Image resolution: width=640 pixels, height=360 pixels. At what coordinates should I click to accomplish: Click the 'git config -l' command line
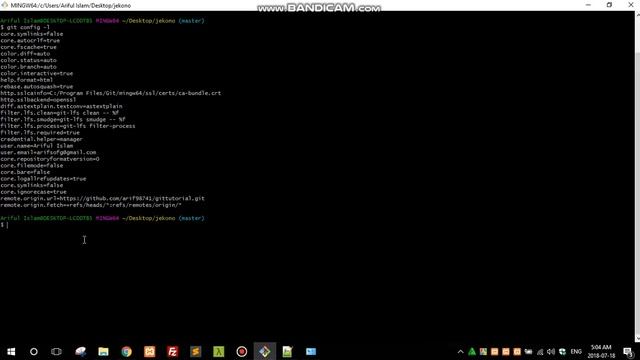[25, 27]
